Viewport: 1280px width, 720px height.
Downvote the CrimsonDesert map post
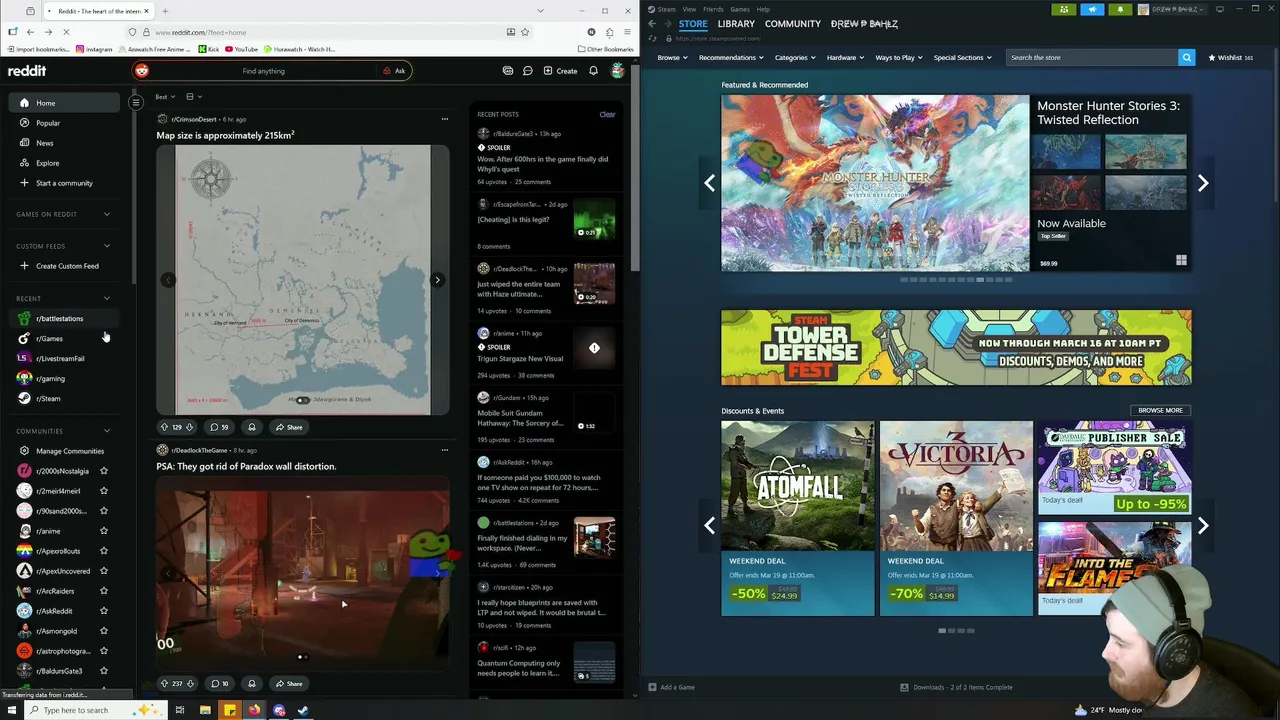click(x=190, y=427)
